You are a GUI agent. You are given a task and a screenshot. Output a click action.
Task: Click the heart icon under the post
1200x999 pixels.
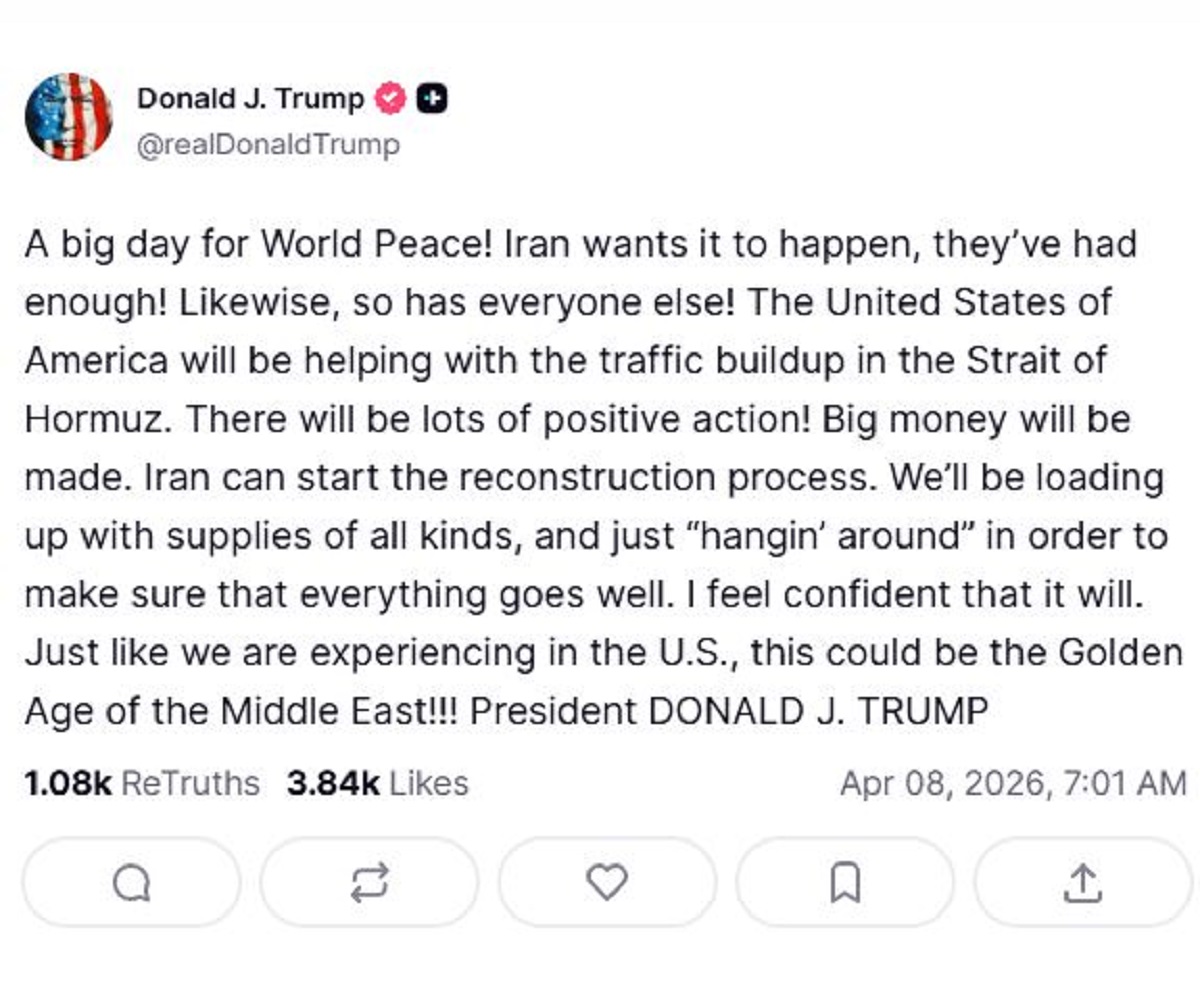pyautogui.click(x=607, y=881)
